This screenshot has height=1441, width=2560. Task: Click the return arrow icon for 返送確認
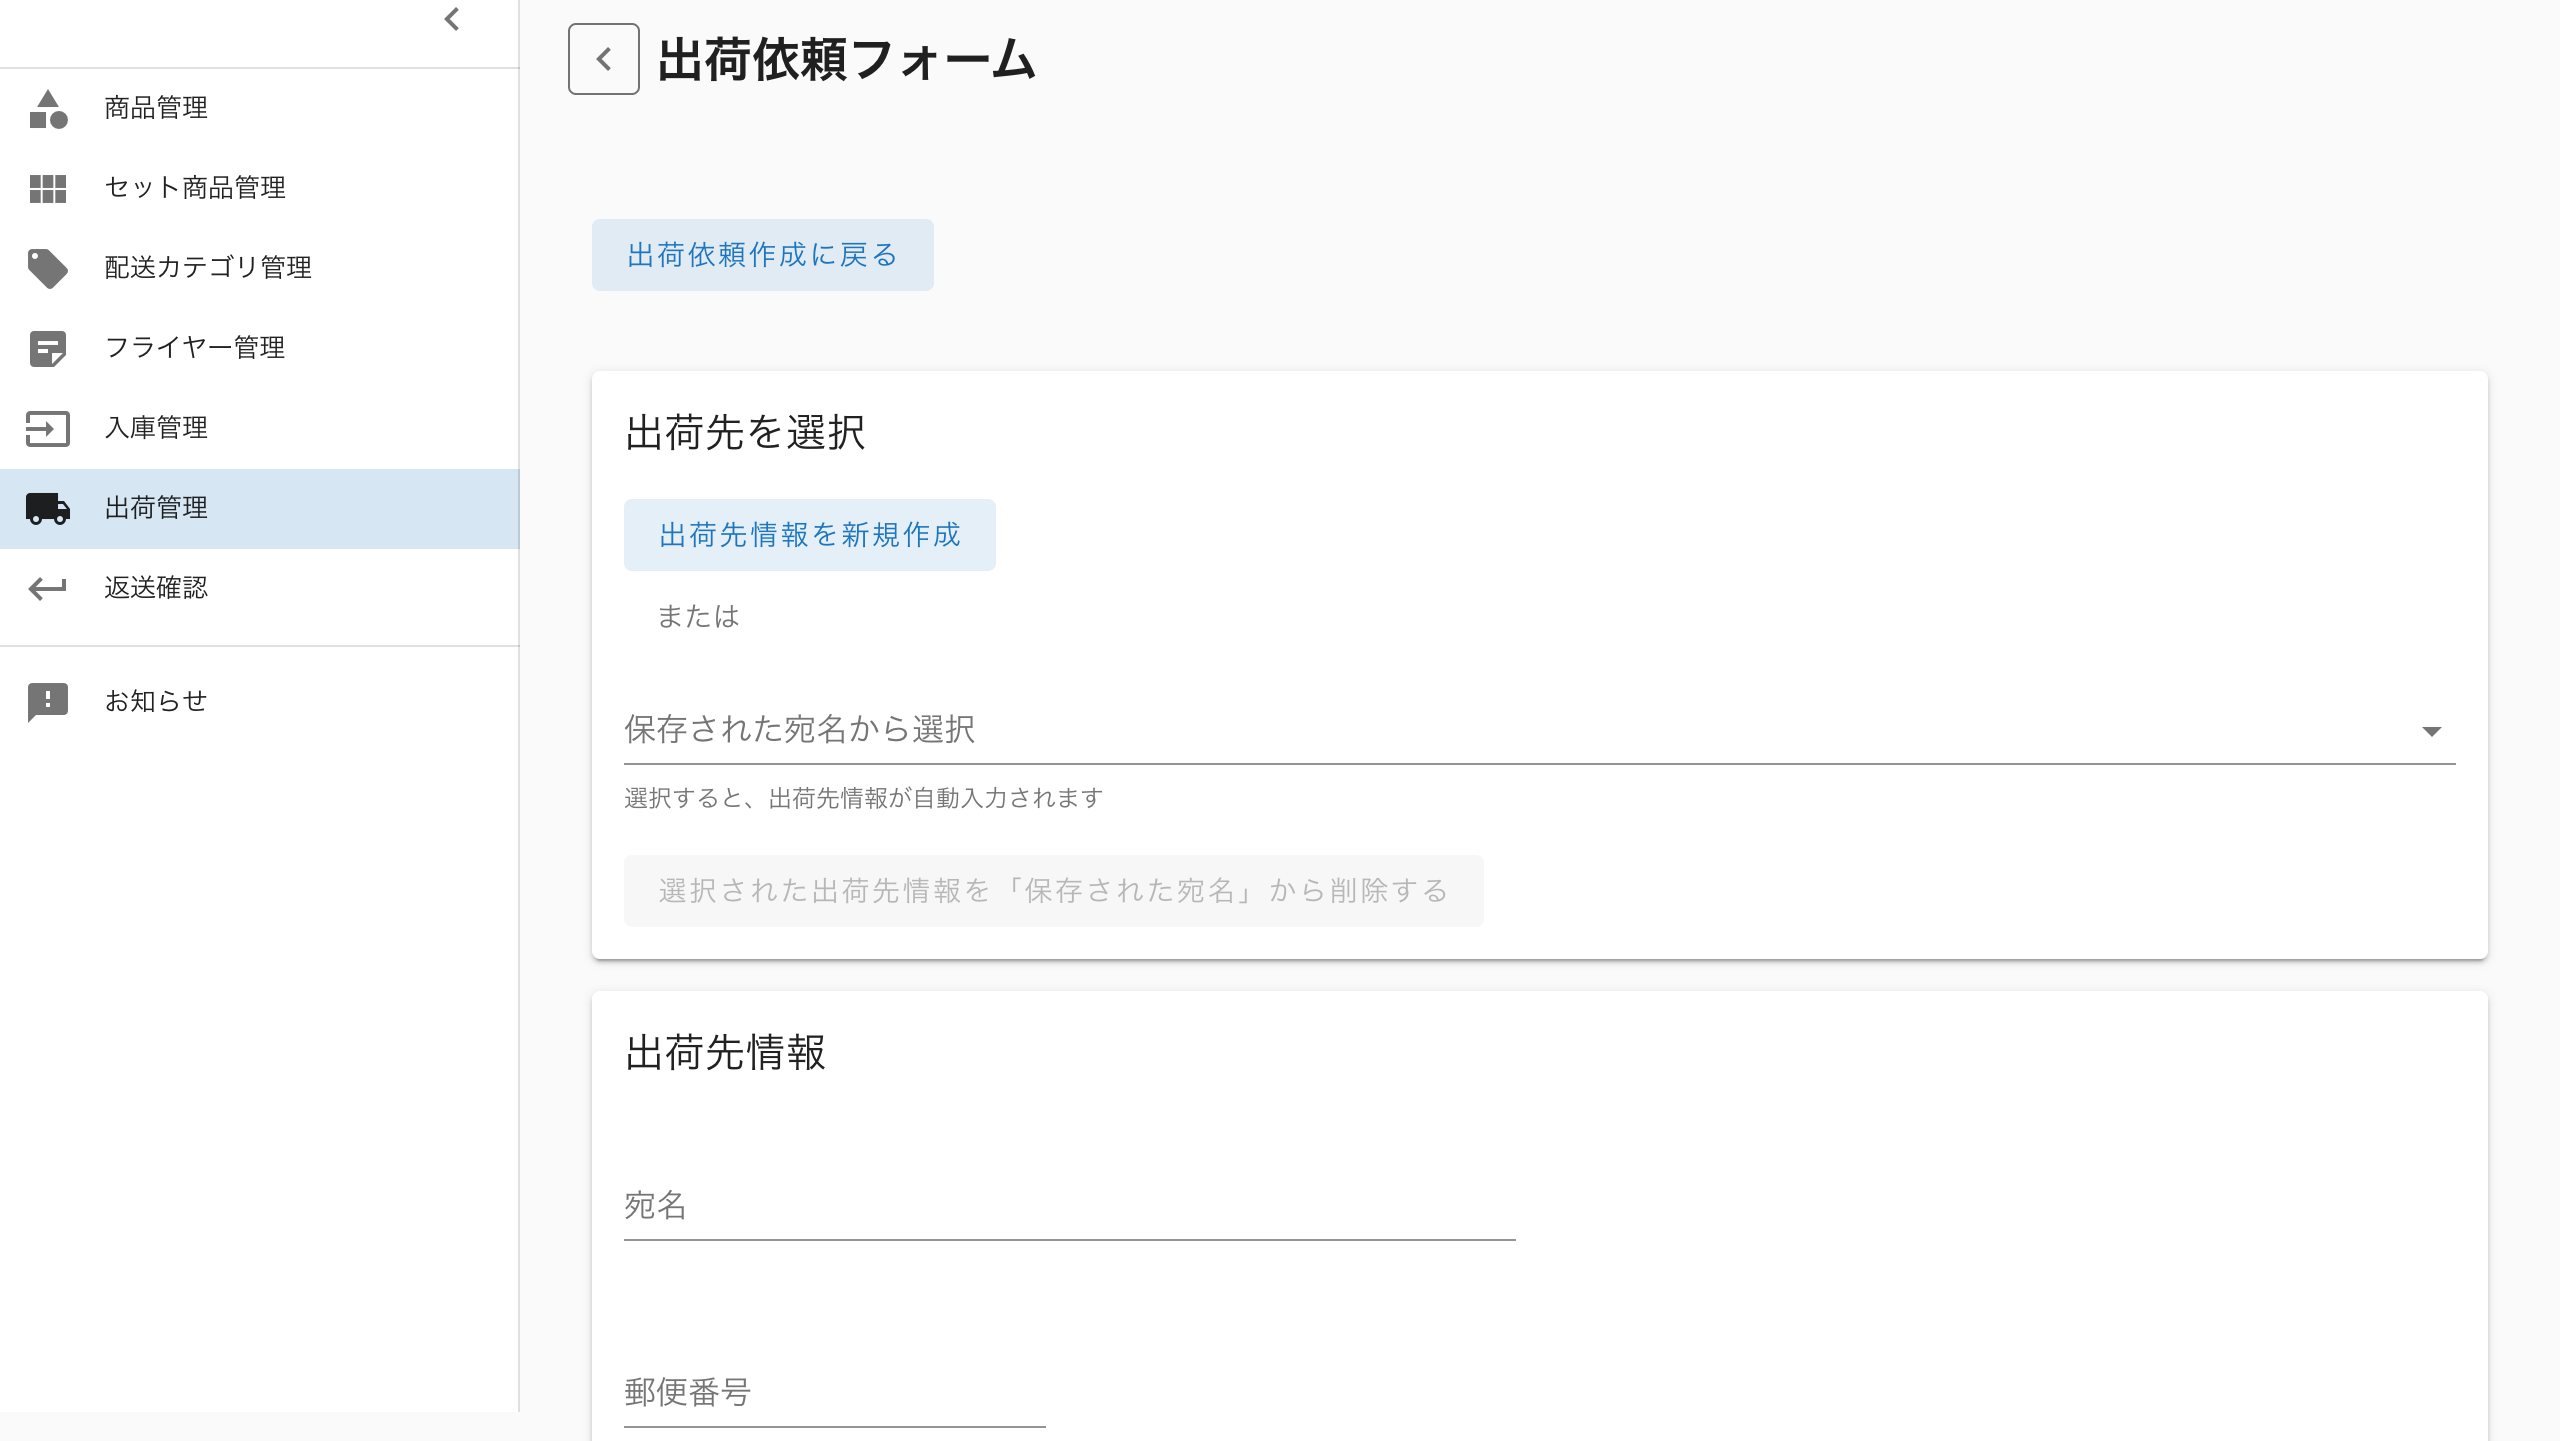tap(48, 588)
